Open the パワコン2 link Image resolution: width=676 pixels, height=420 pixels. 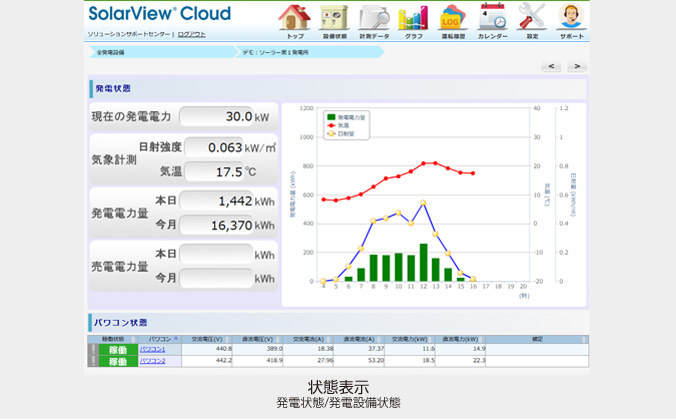click(153, 360)
